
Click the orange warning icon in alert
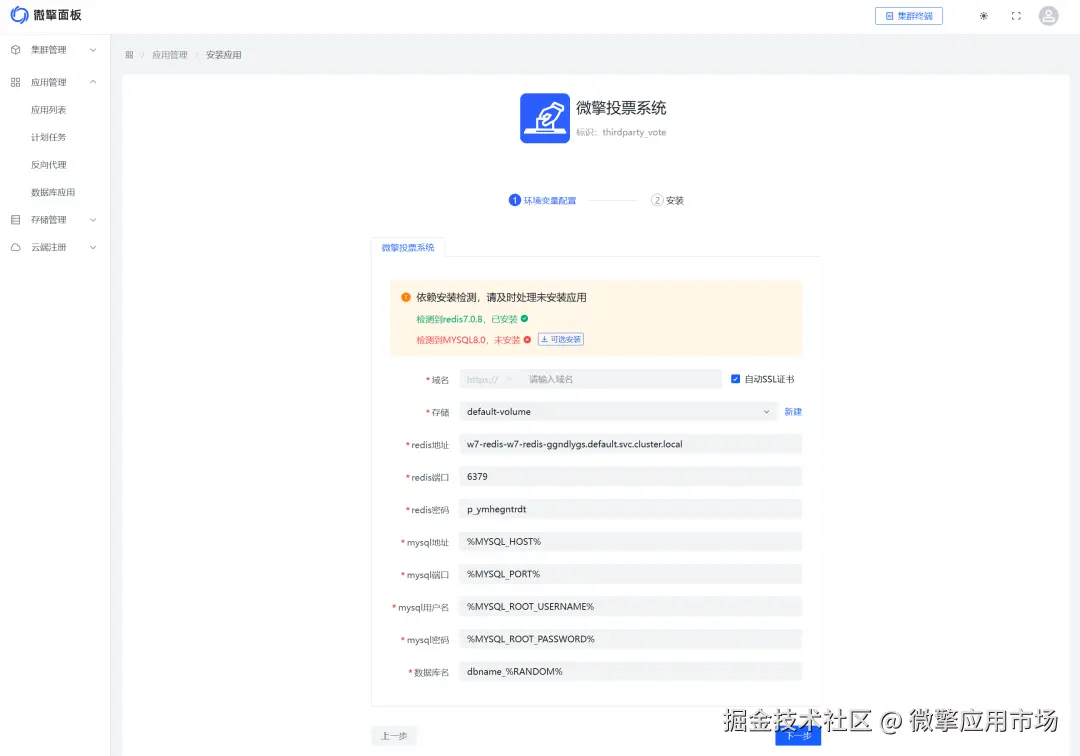(x=406, y=297)
